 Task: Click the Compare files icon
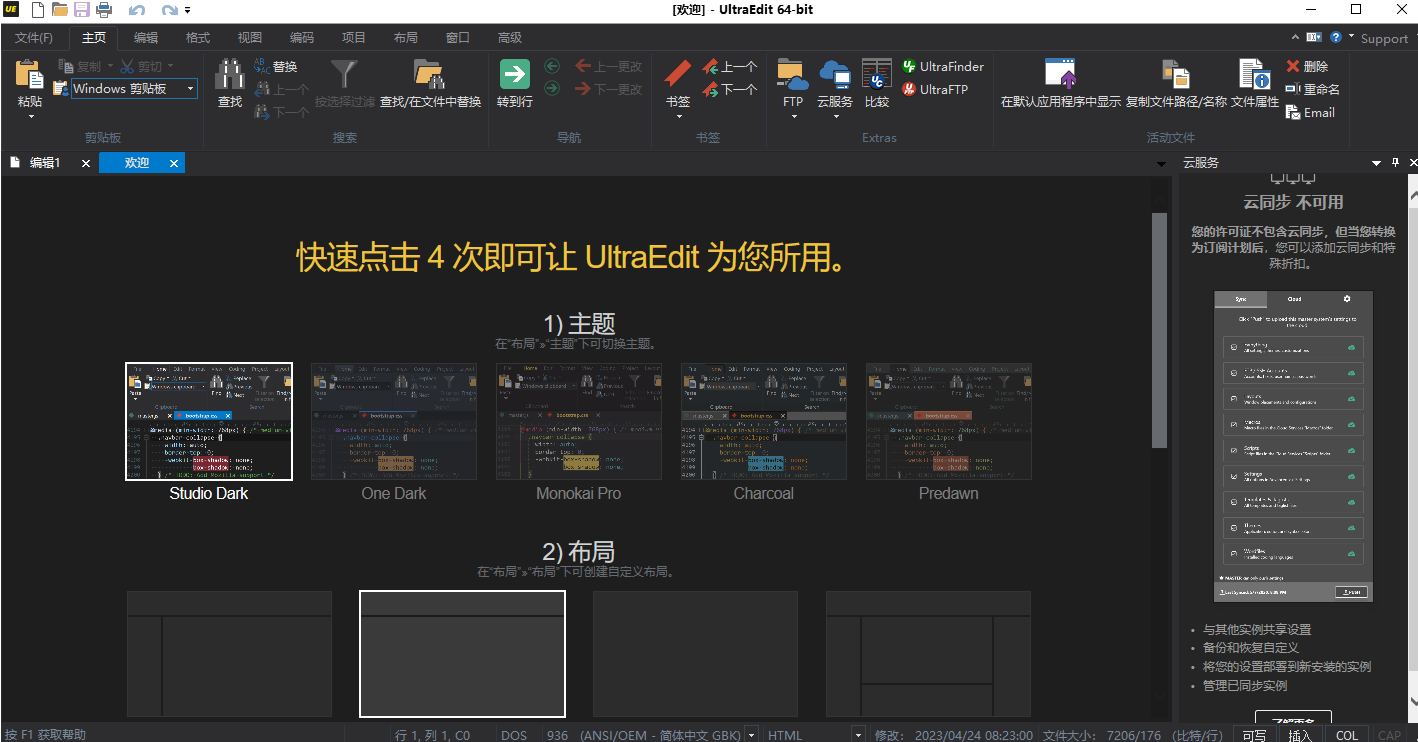pyautogui.click(x=877, y=75)
